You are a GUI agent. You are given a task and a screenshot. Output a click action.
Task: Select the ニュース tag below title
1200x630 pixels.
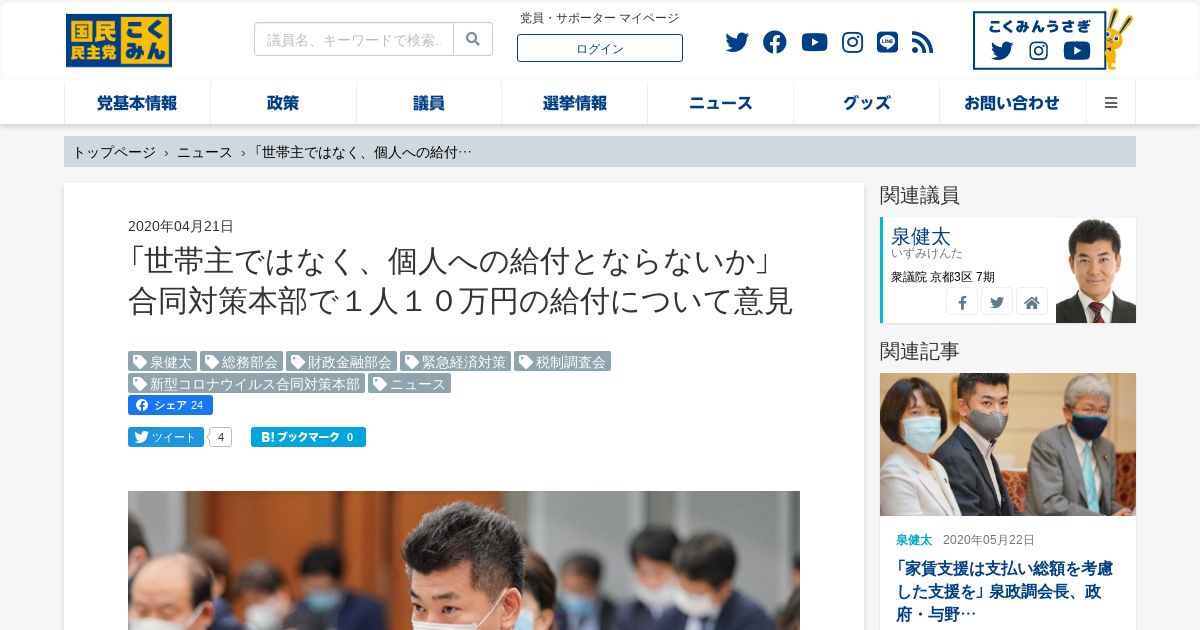pos(409,383)
